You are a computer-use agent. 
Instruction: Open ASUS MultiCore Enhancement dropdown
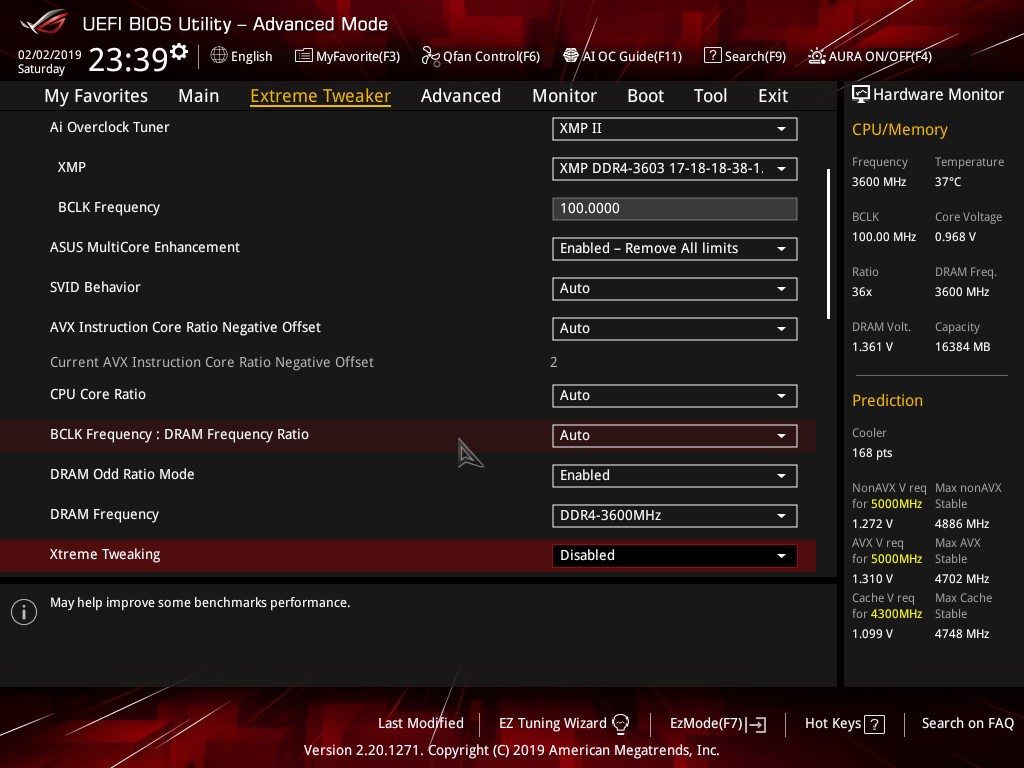(x=675, y=249)
